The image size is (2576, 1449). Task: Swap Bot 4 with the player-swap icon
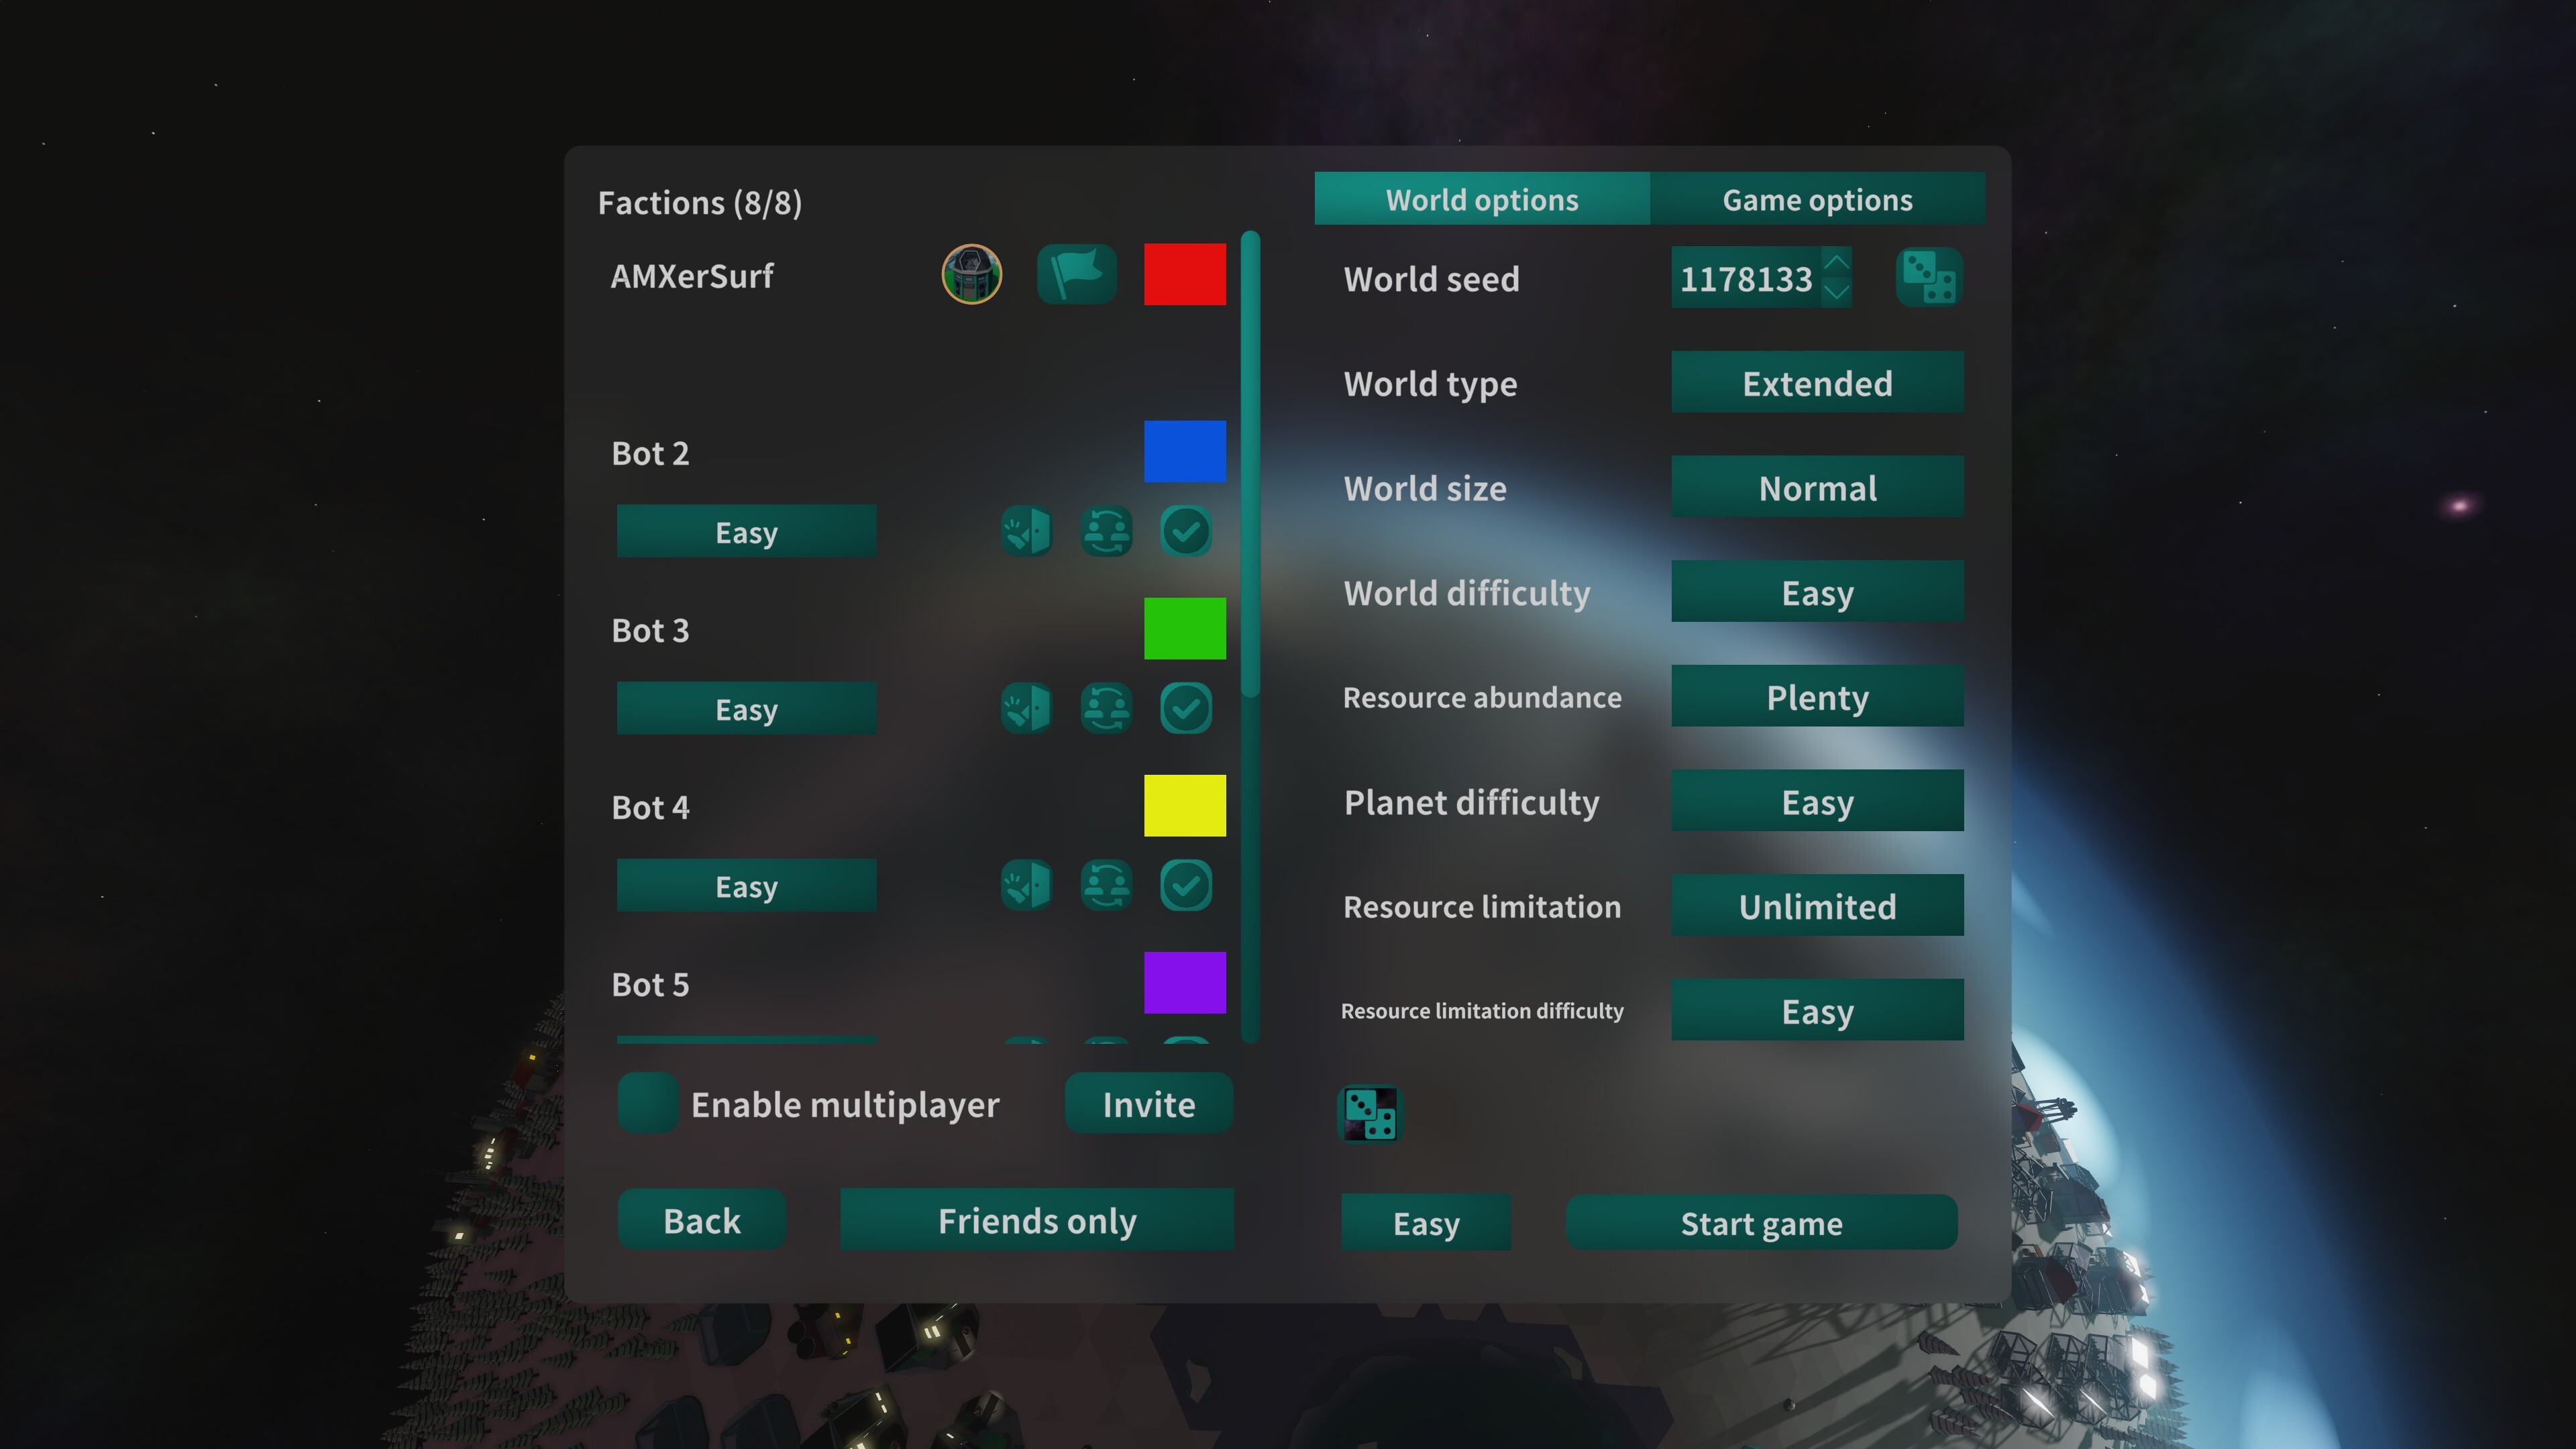tap(1106, 885)
